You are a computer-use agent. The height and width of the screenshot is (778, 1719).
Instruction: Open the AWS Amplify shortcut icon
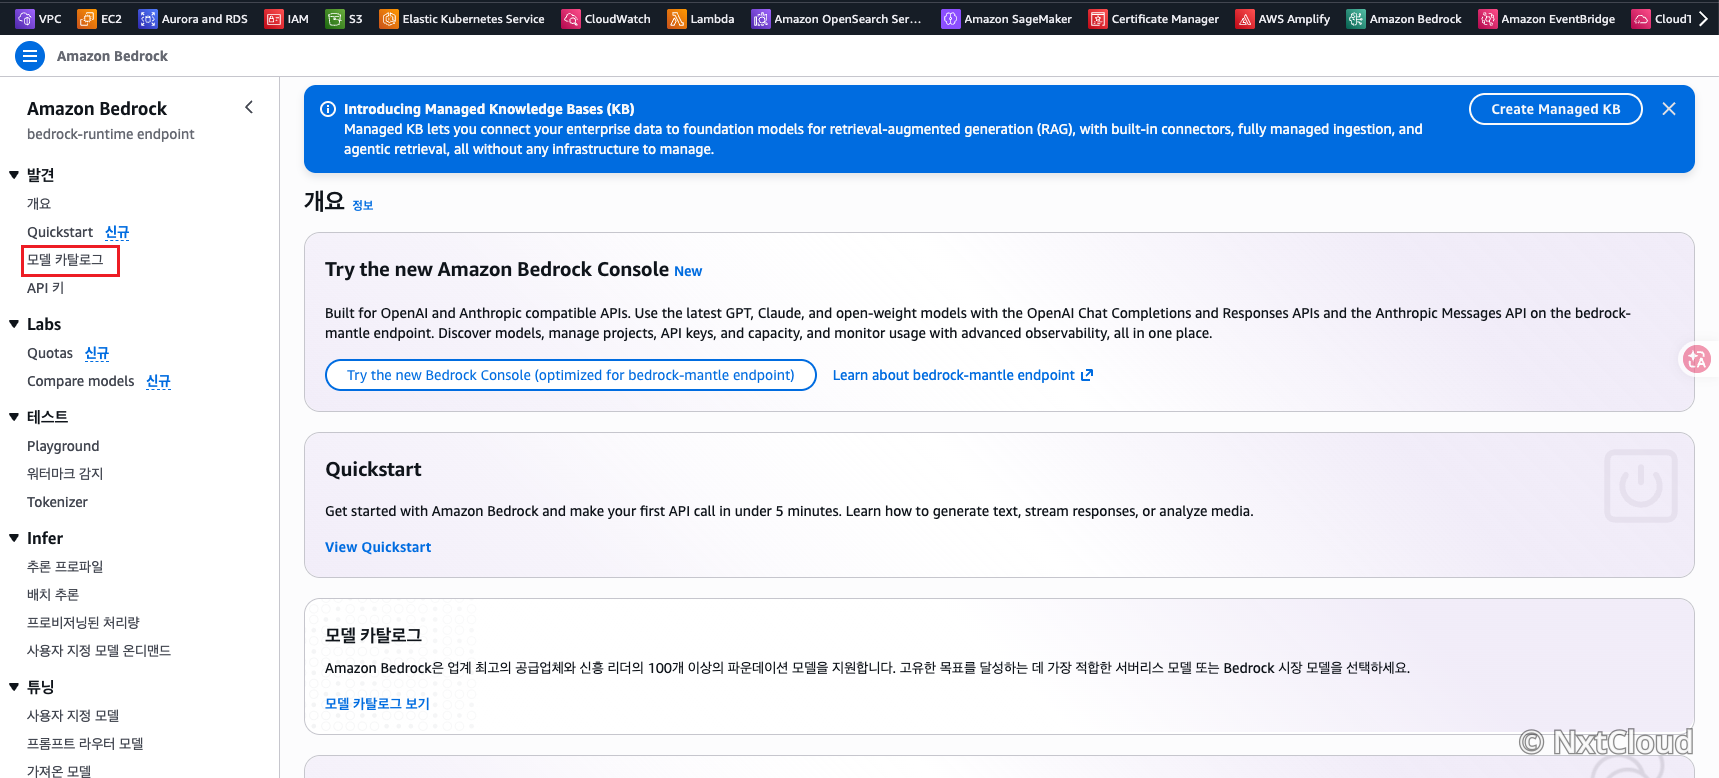(1245, 19)
